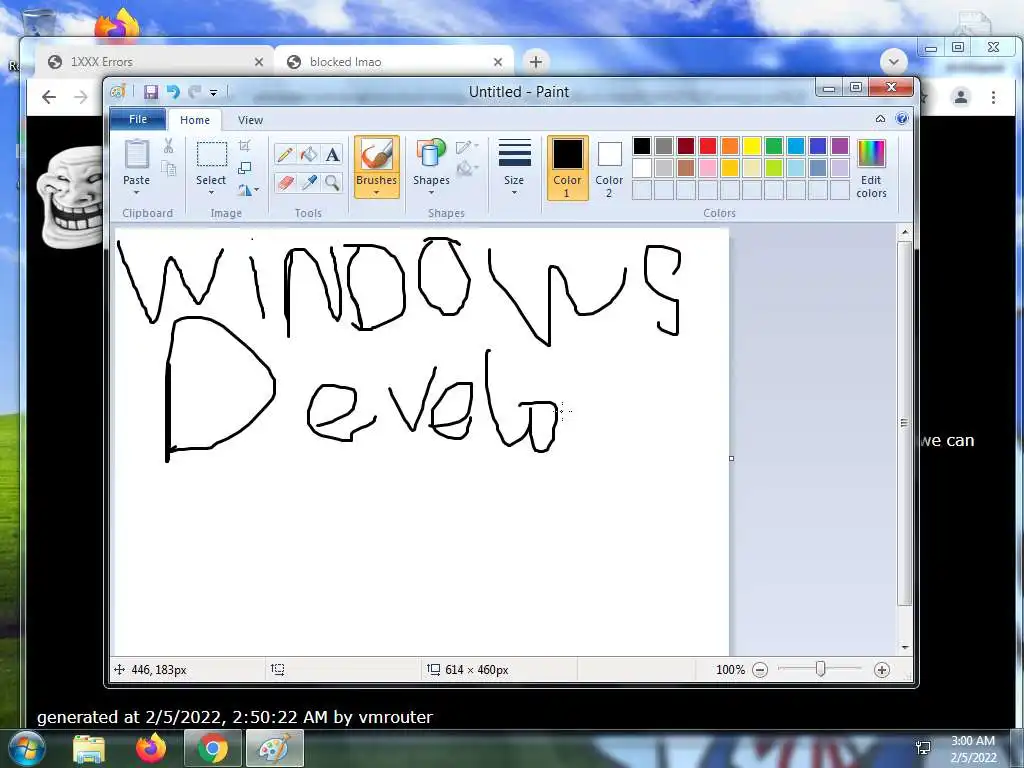
Task: Select the Pencil tool in Paint
Action: point(285,155)
